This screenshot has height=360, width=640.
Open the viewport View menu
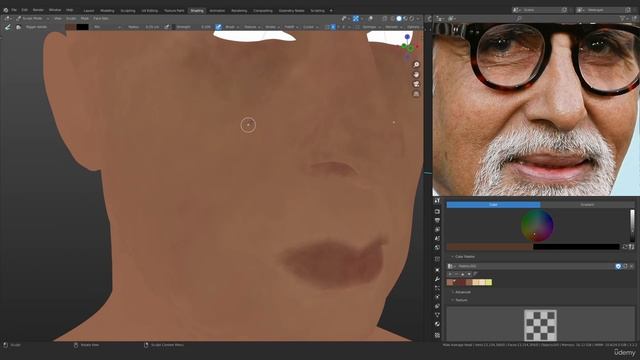58,18
